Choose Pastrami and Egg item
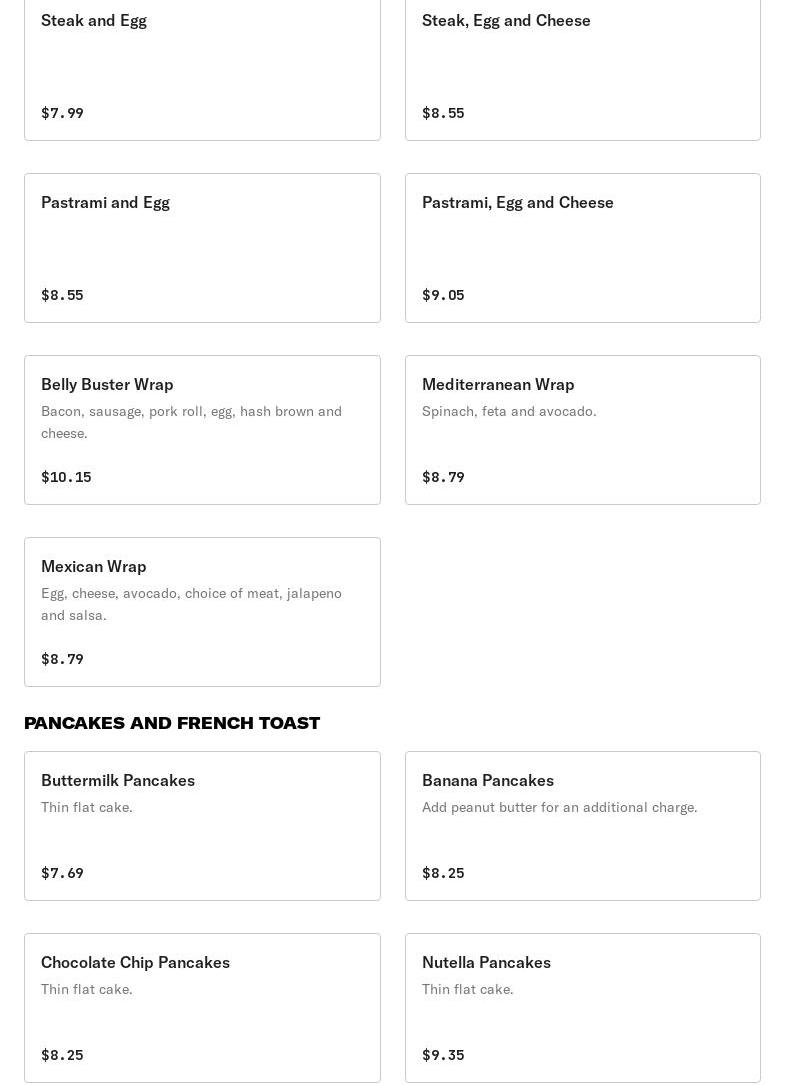This screenshot has height=1085, width=785. tap(202, 248)
